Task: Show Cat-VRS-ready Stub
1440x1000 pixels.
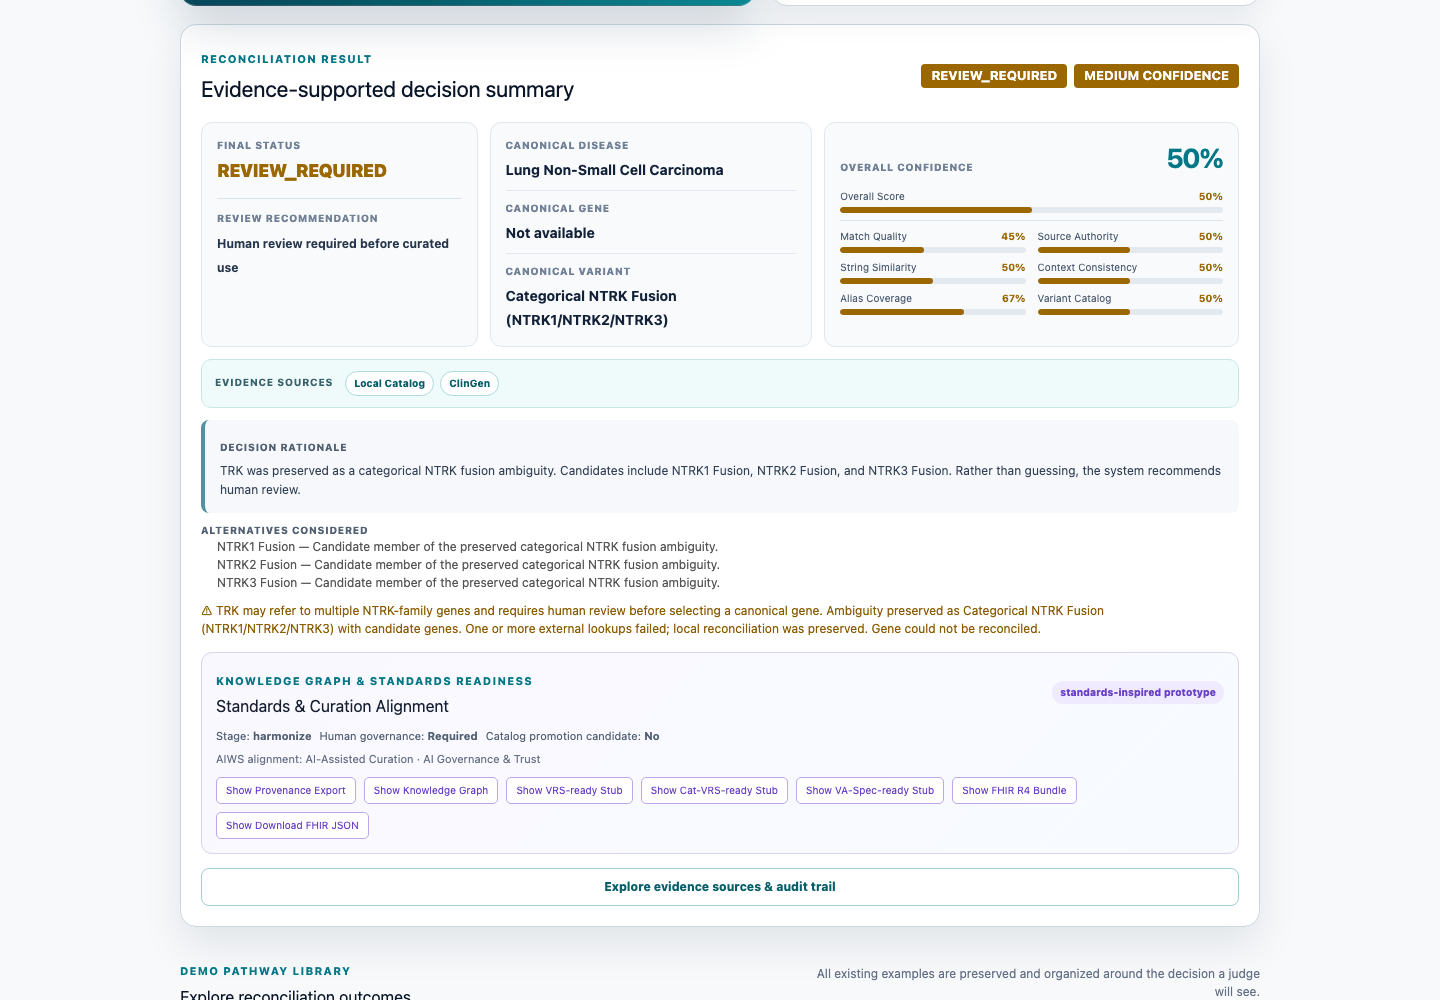Action: pyautogui.click(x=714, y=790)
